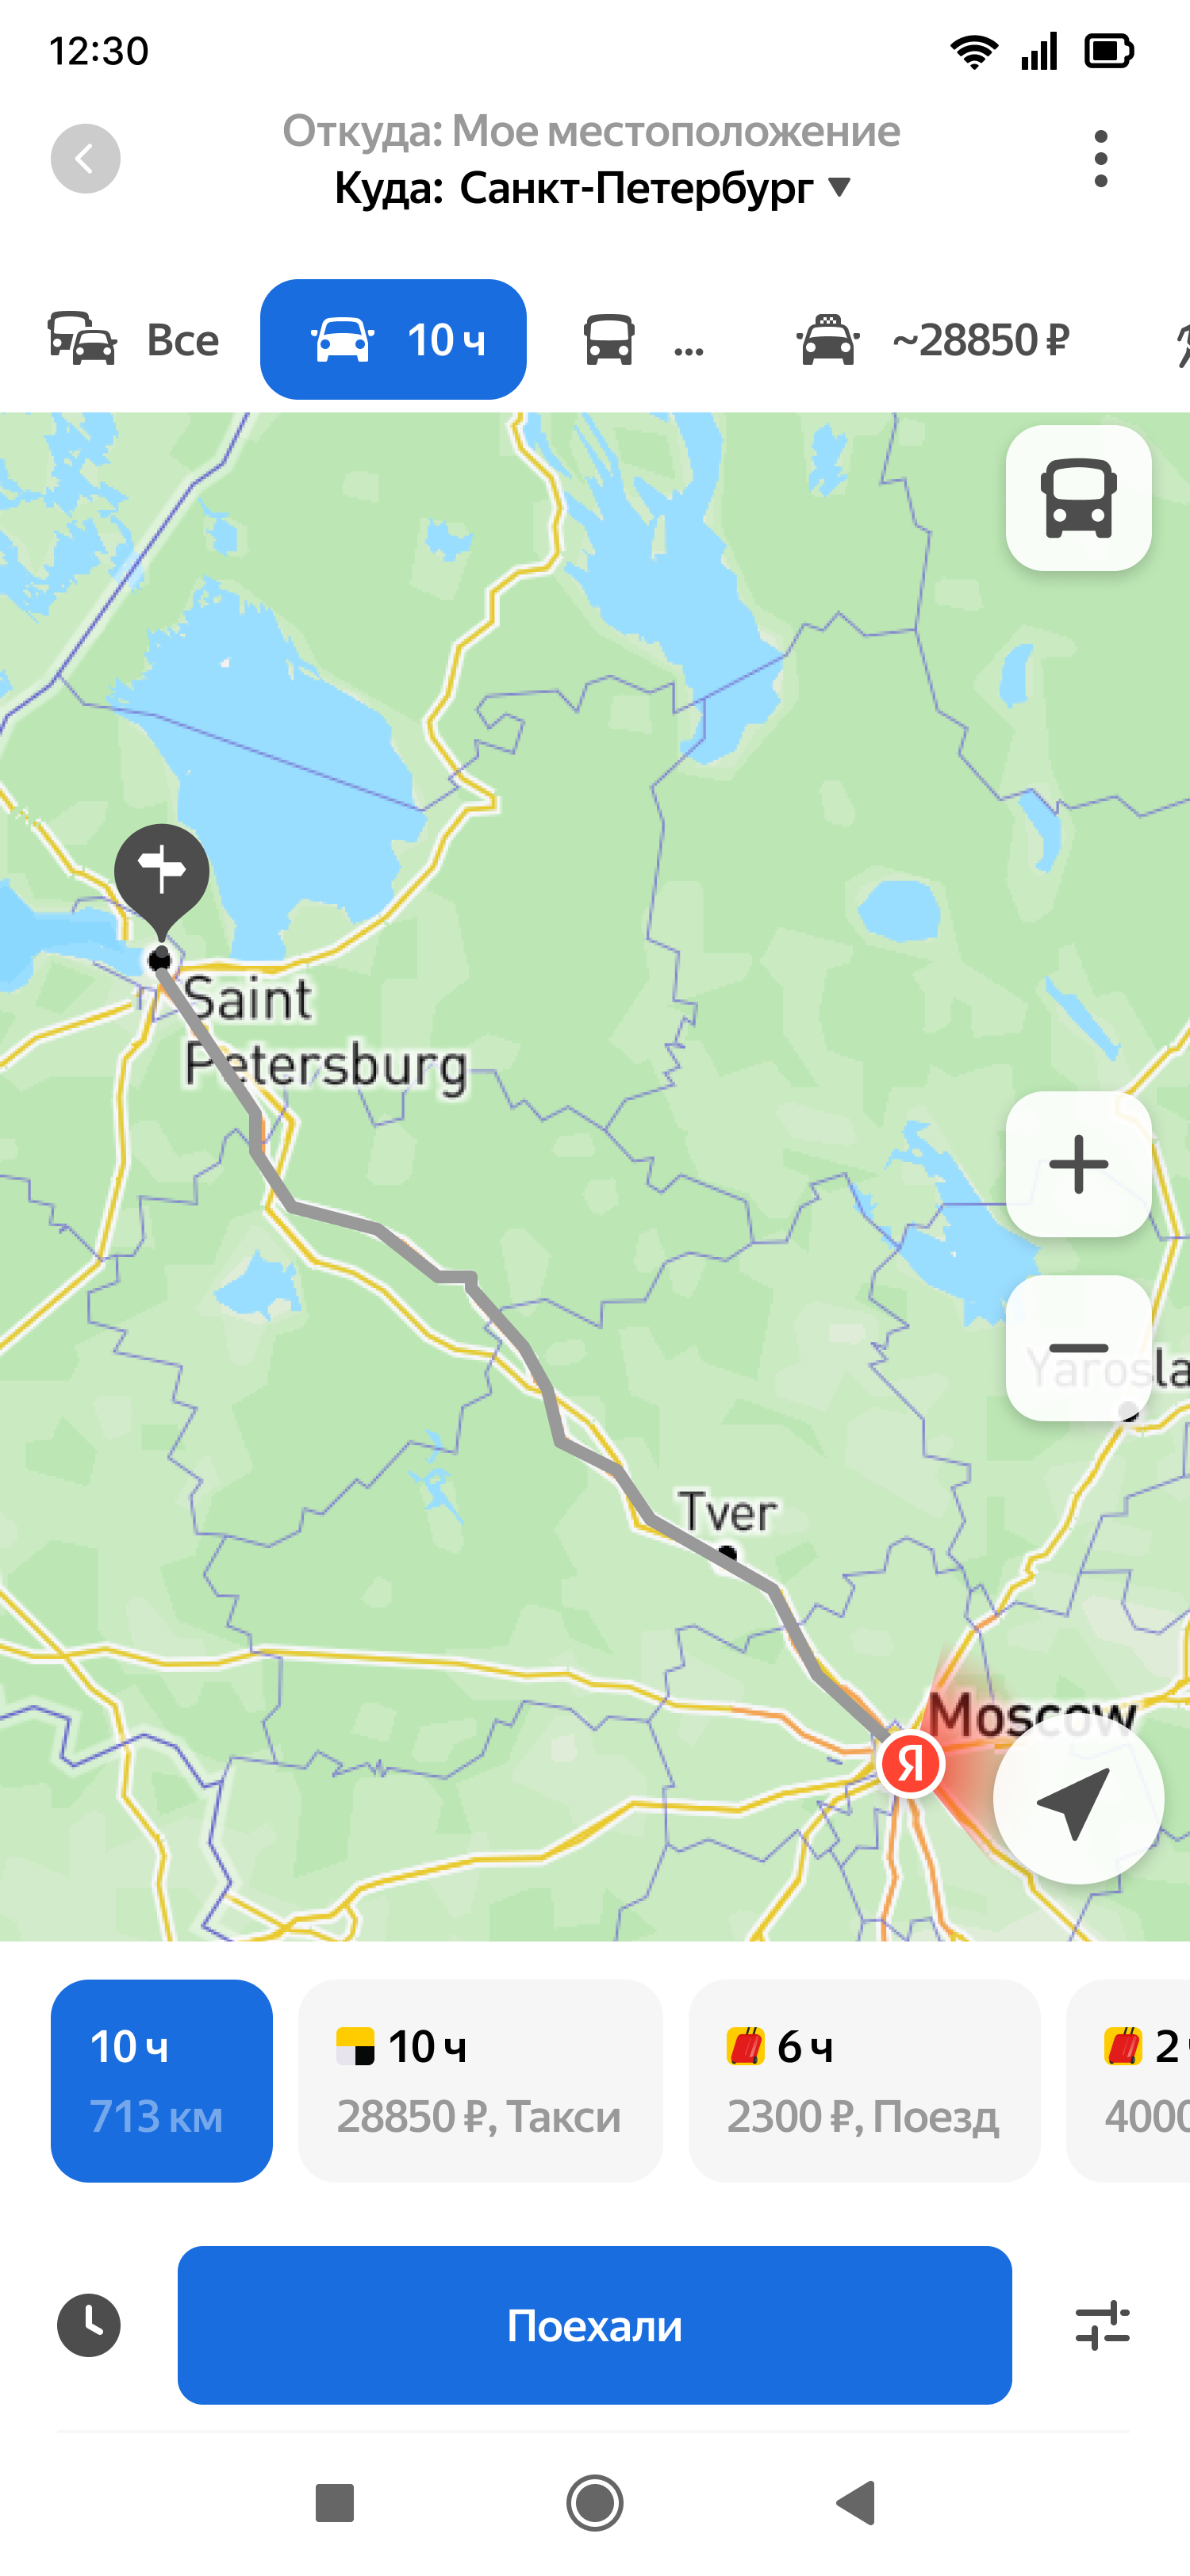Switch to taxi ~28850 ₽ tab
This screenshot has height=2576, width=1190.
click(932, 340)
